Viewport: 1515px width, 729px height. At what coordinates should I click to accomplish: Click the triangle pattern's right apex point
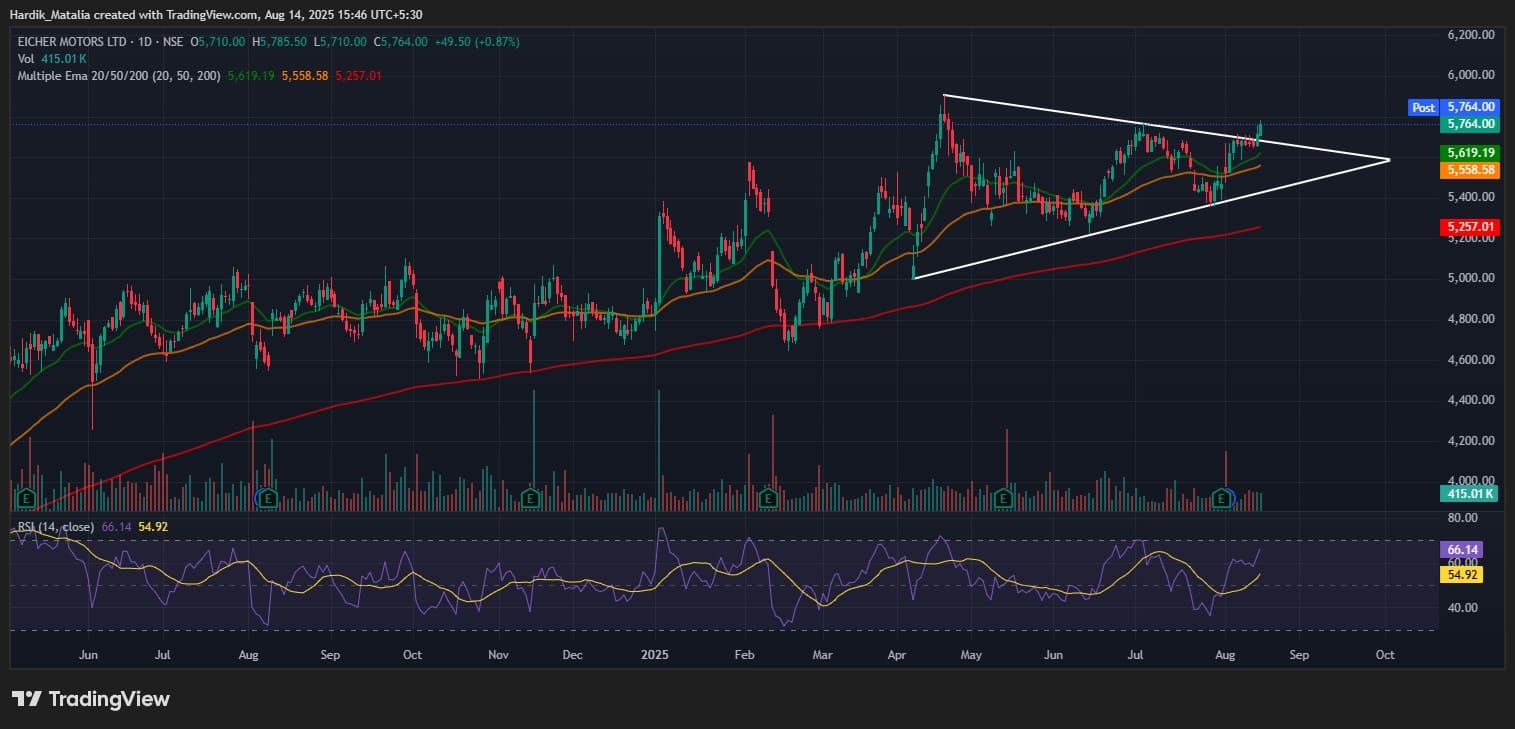coord(1389,160)
